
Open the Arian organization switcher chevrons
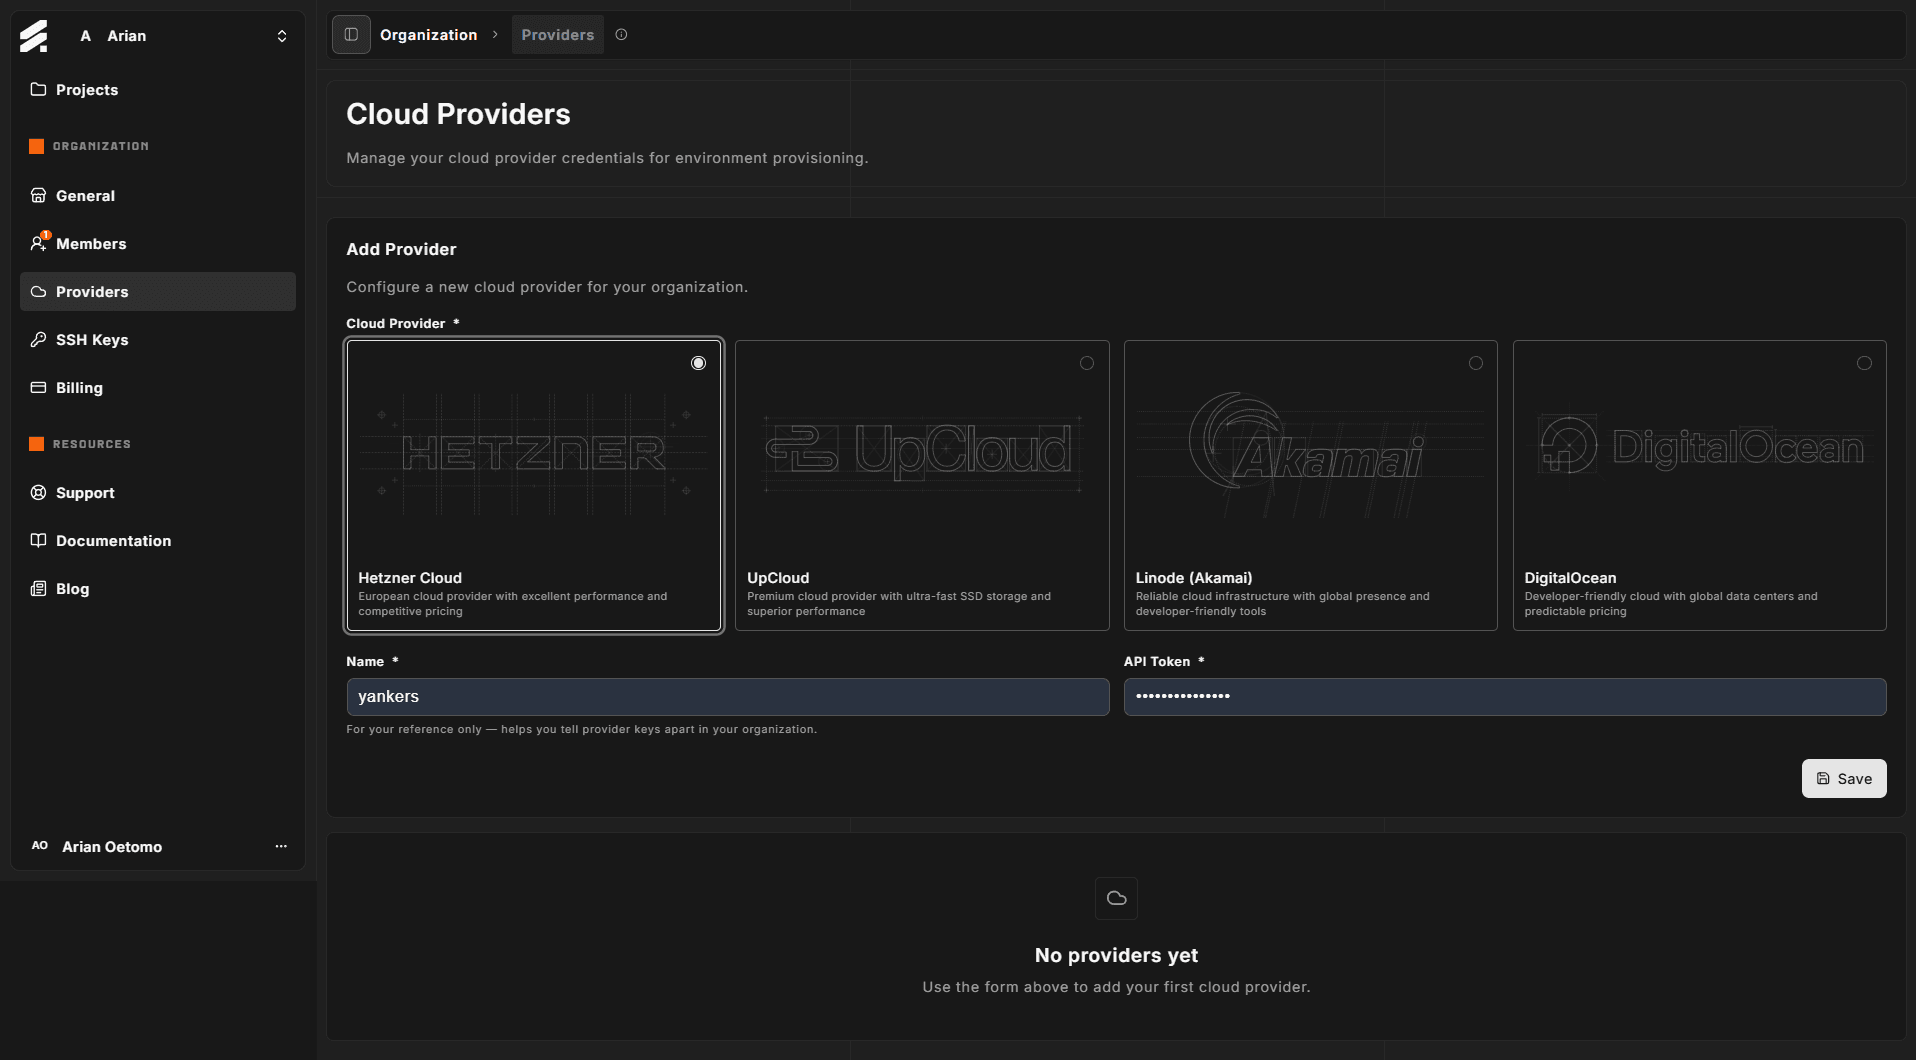click(x=282, y=36)
